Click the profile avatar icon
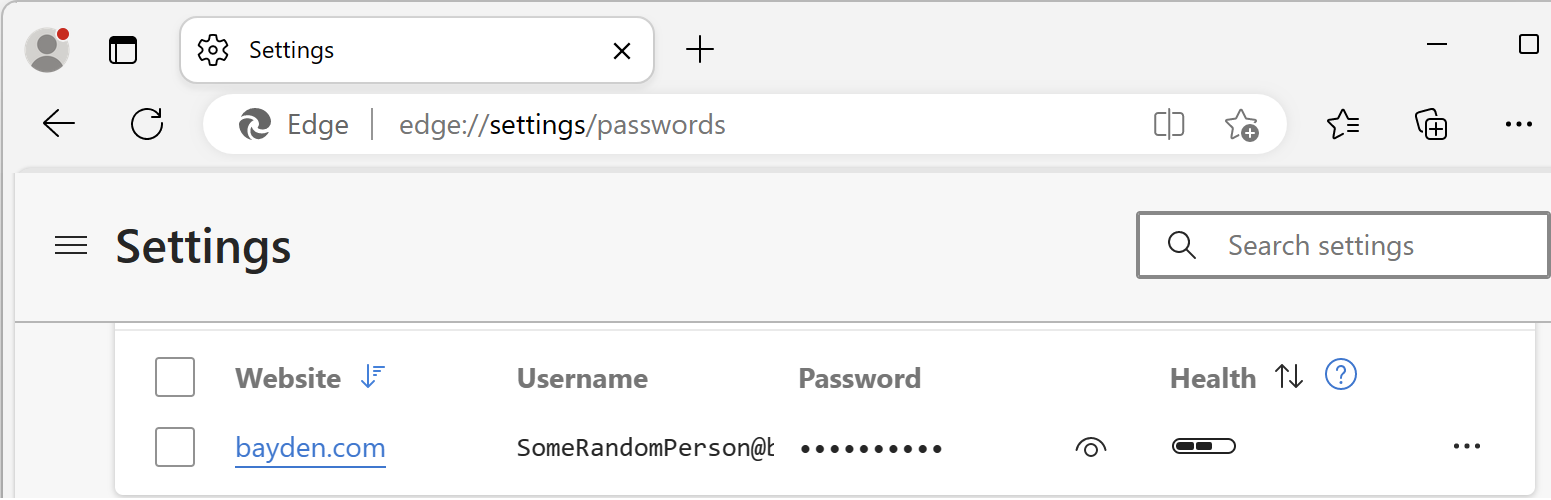The height and width of the screenshot is (500, 1551). [47, 49]
